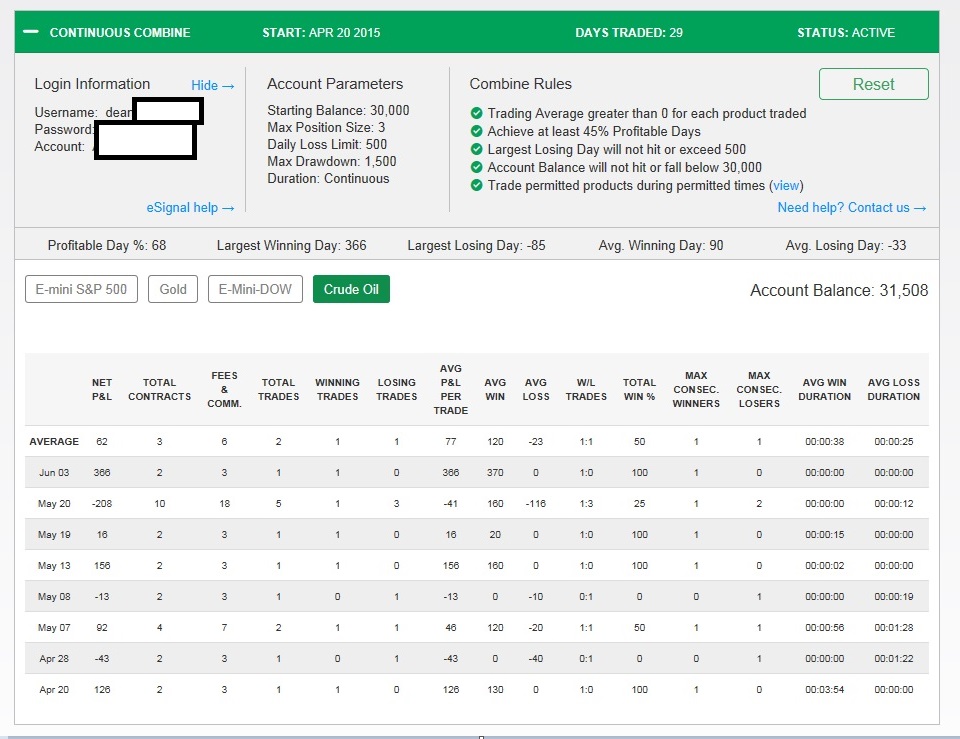Click the check icon for Trade permitted products
The height and width of the screenshot is (739, 960).
(x=477, y=186)
